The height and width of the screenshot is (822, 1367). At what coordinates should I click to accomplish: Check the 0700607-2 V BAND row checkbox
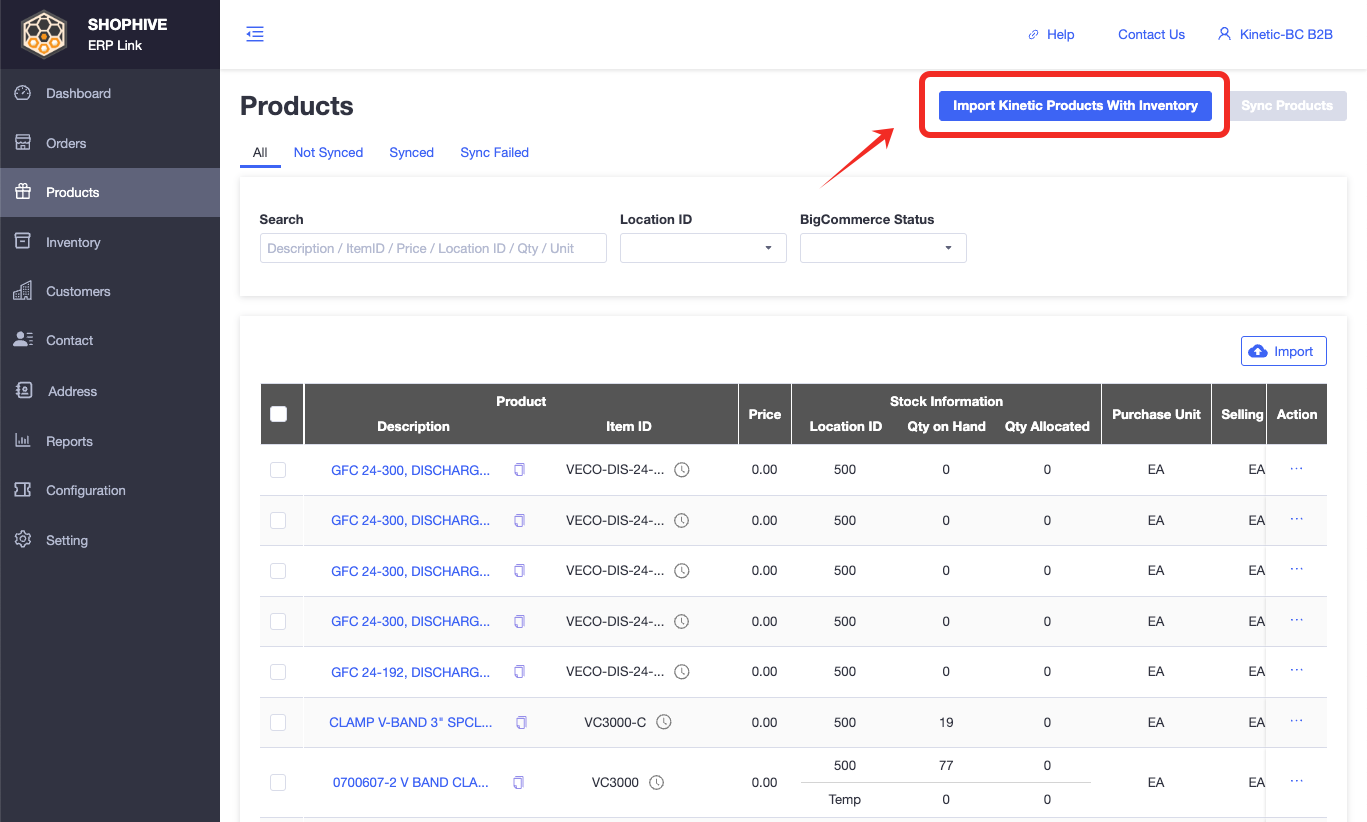coord(278,782)
